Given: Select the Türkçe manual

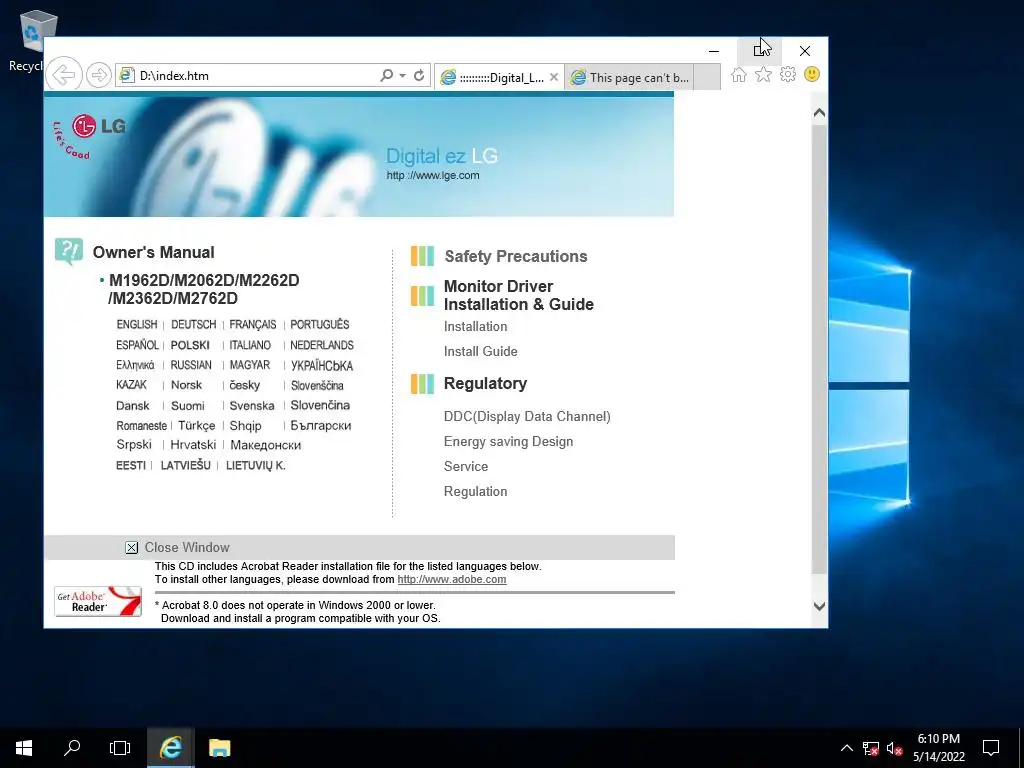Looking at the screenshot, I should 197,425.
